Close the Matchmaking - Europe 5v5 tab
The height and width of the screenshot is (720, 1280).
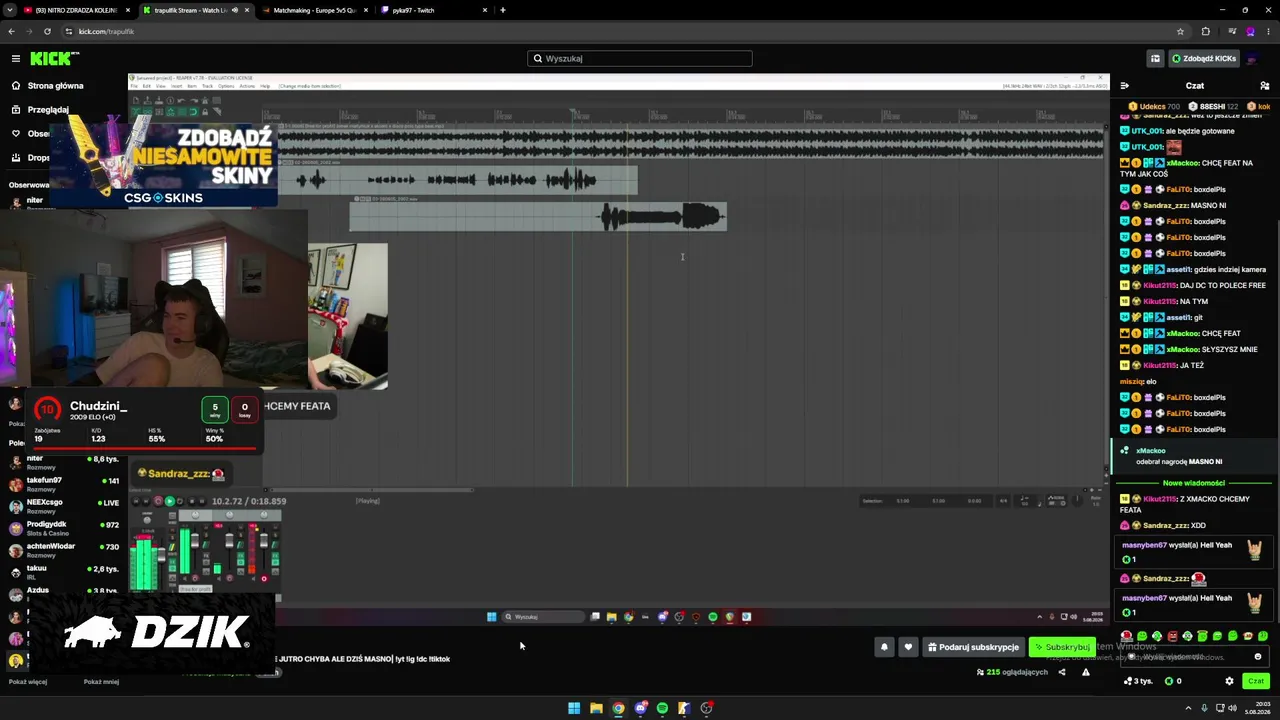tap(365, 10)
